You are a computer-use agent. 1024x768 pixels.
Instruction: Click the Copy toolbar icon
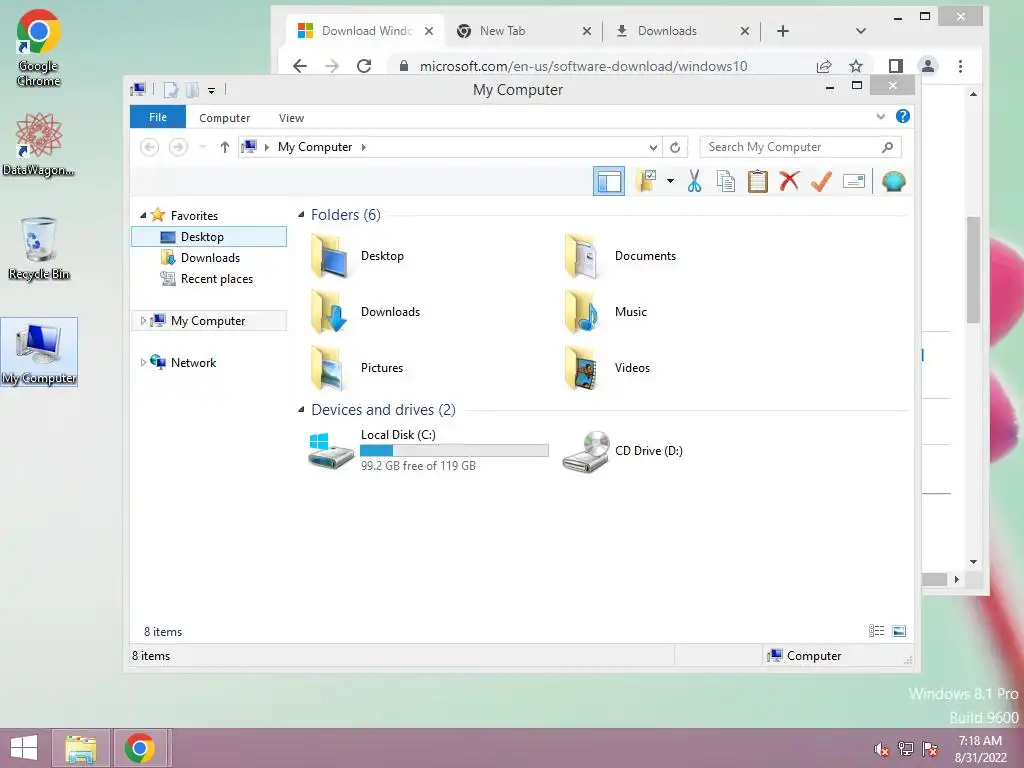tap(726, 181)
